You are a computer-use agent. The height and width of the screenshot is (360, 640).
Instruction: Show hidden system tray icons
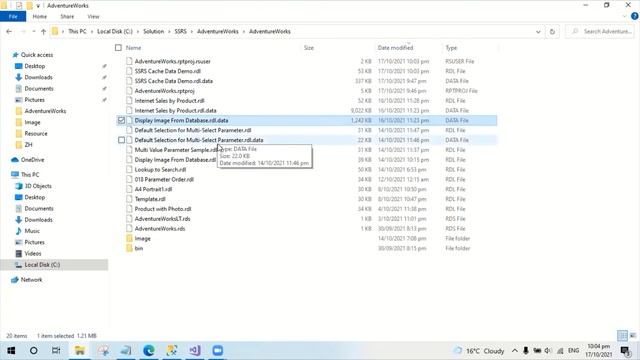[514, 351]
